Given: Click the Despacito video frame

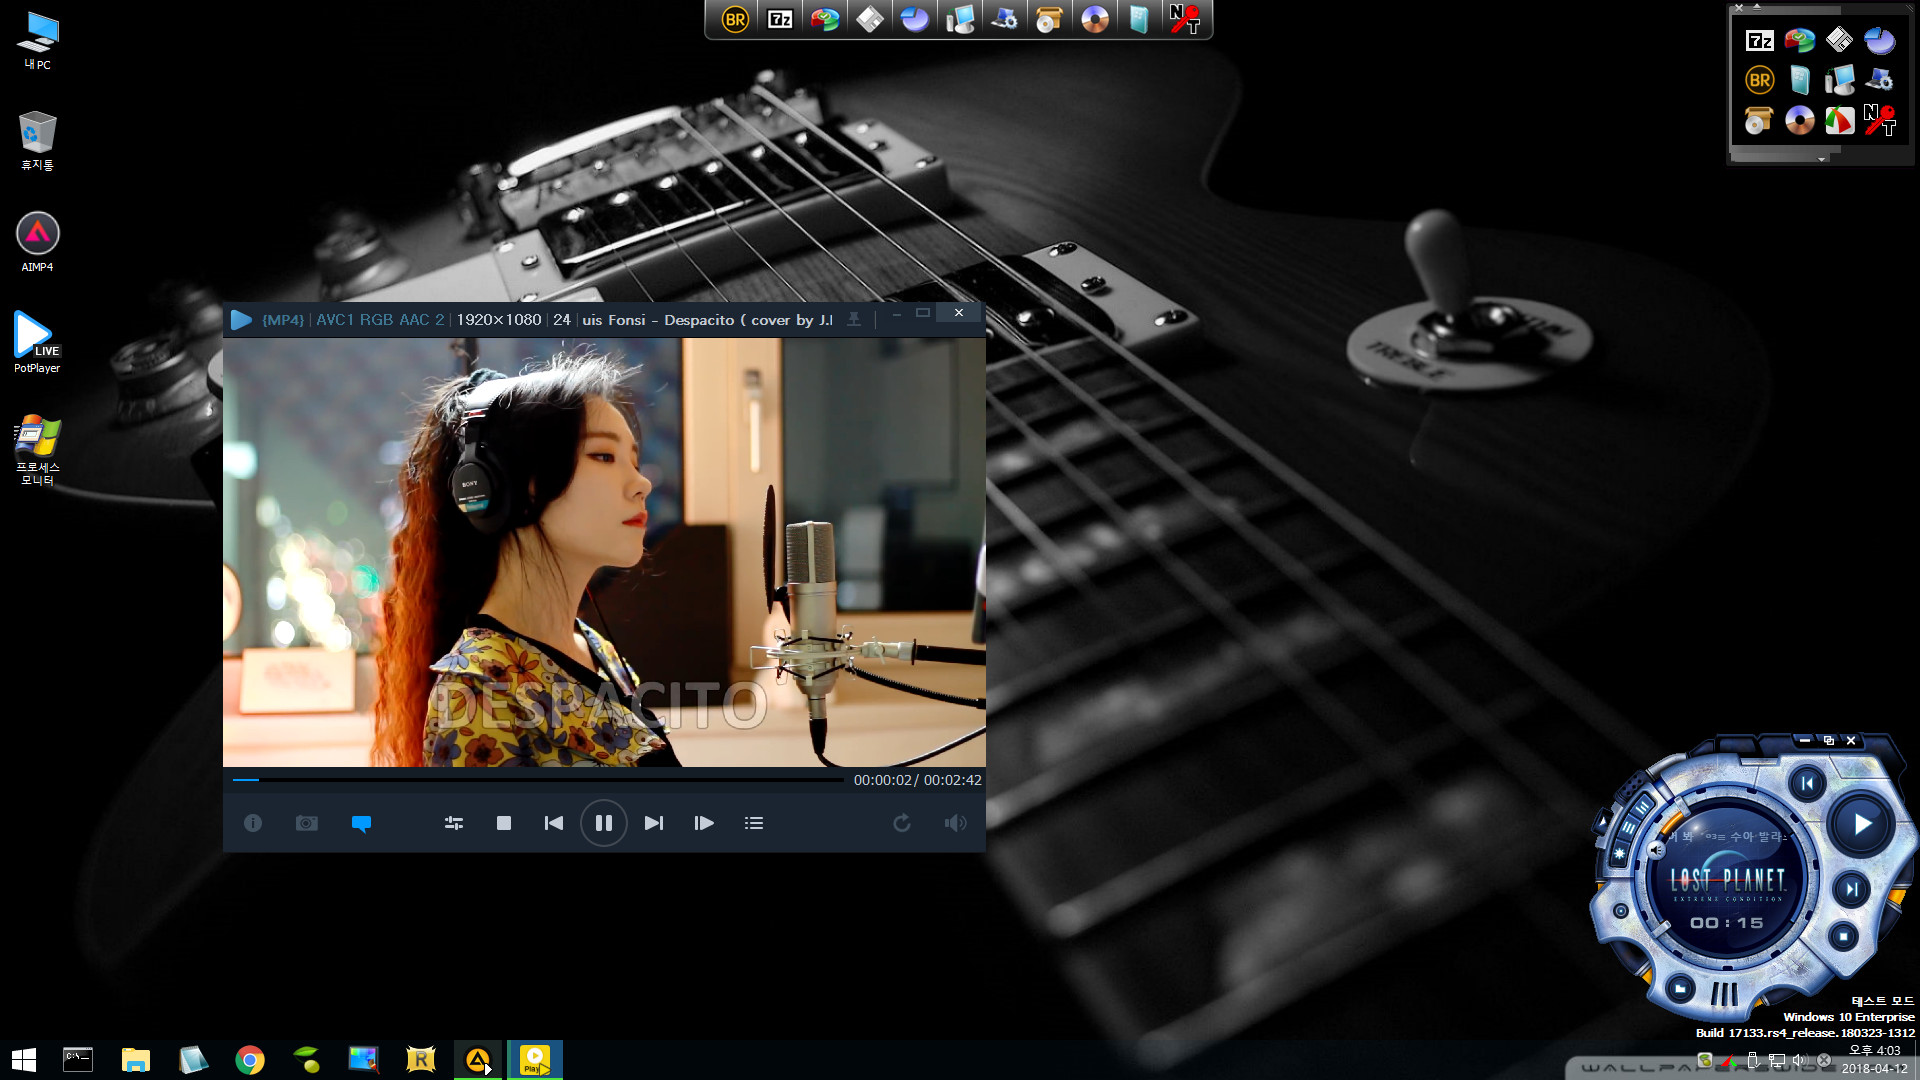Looking at the screenshot, I should click(604, 552).
